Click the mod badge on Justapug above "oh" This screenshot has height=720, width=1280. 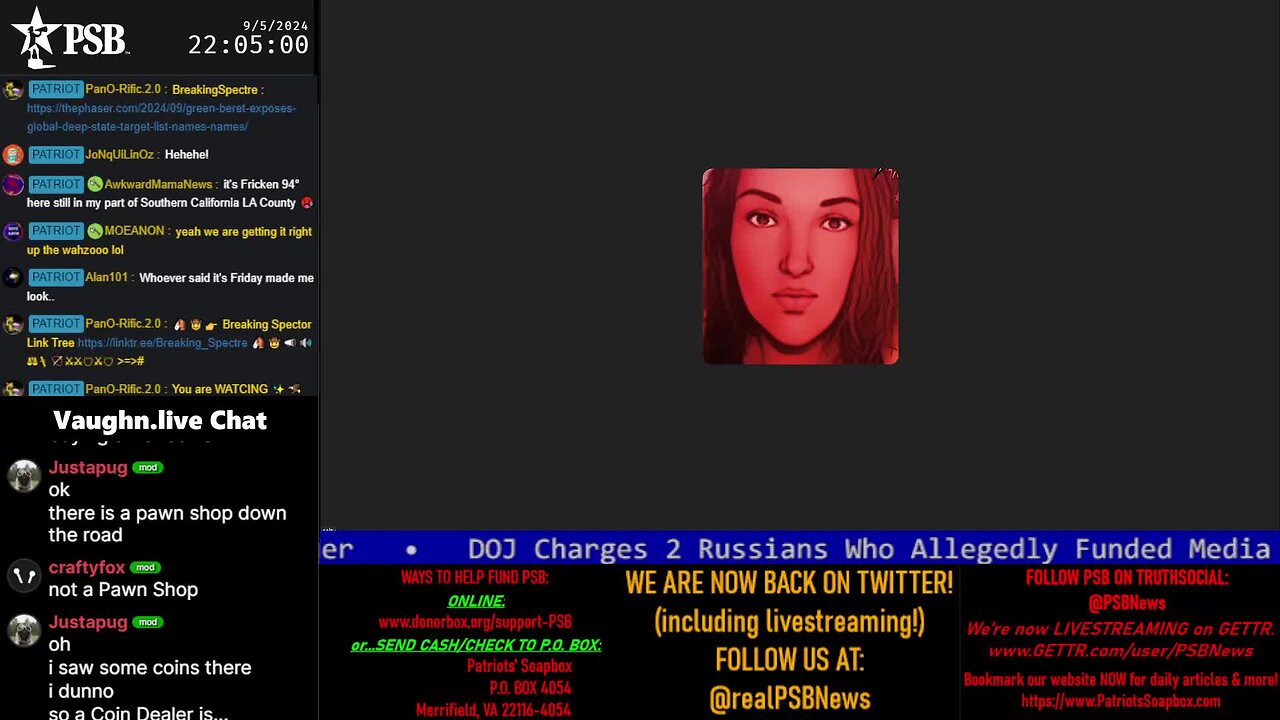pyautogui.click(x=147, y=621)
